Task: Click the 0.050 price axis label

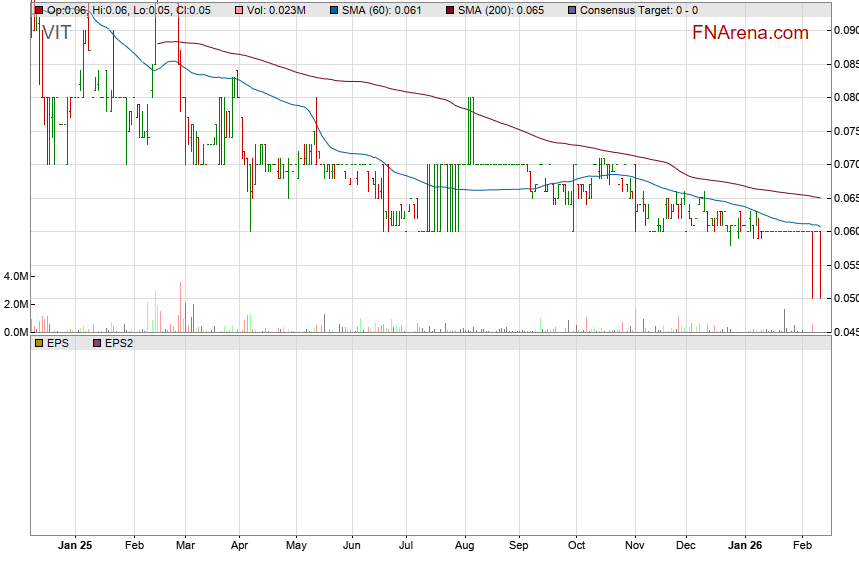Action: 845,298
